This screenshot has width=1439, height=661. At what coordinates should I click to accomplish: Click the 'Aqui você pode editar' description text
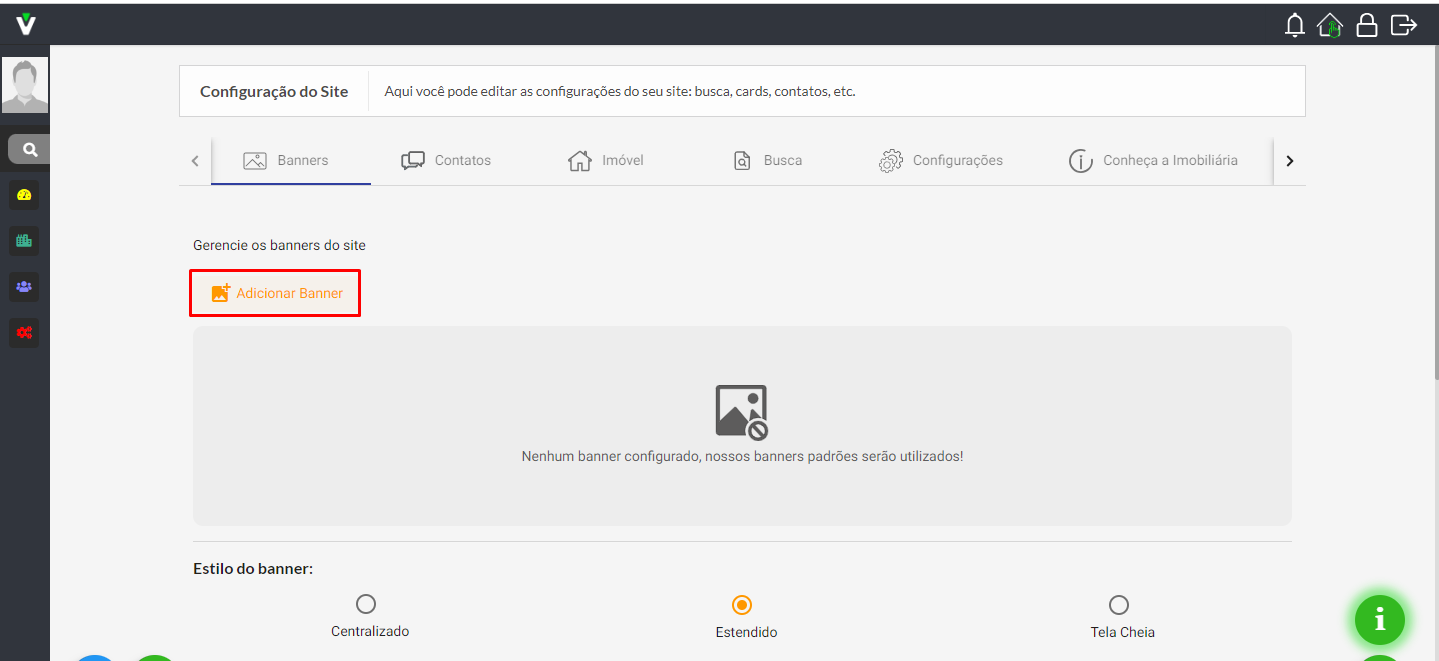click(x=620, y=91)
